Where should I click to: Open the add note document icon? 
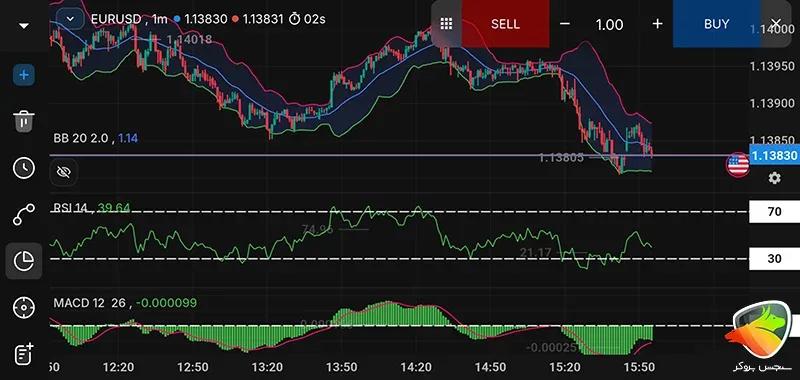pyautogui.click(x=23, y=354)
